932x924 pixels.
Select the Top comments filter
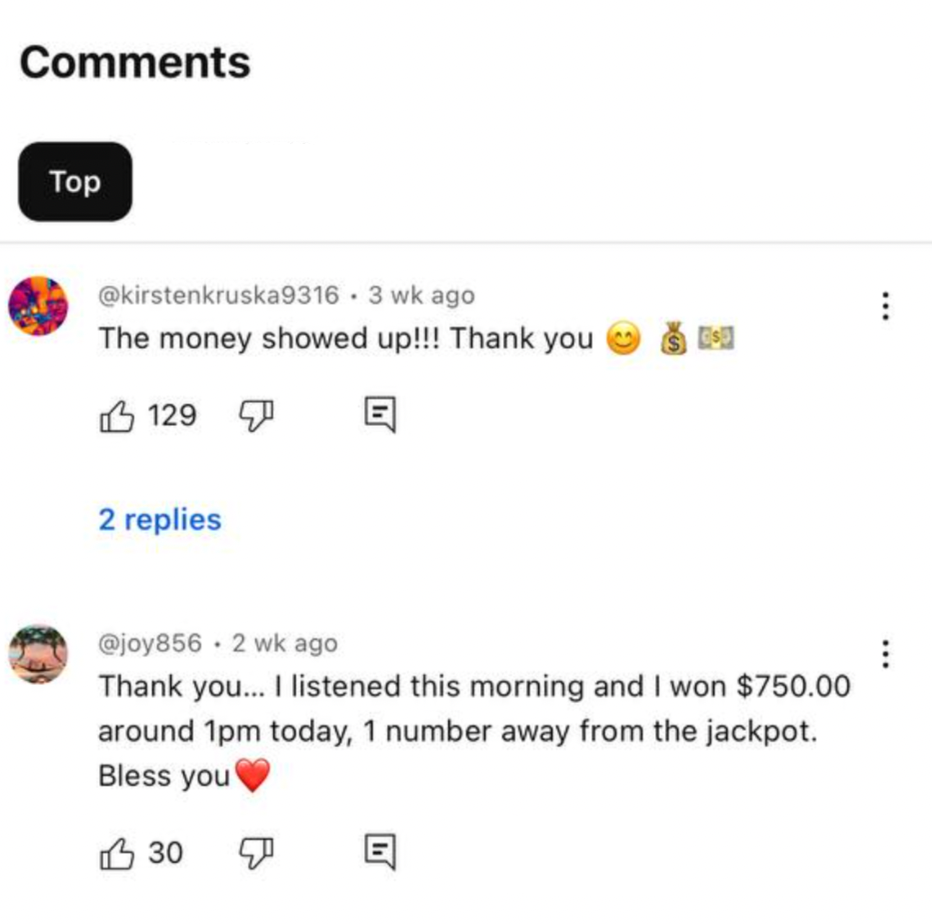[x=75, y=182]
